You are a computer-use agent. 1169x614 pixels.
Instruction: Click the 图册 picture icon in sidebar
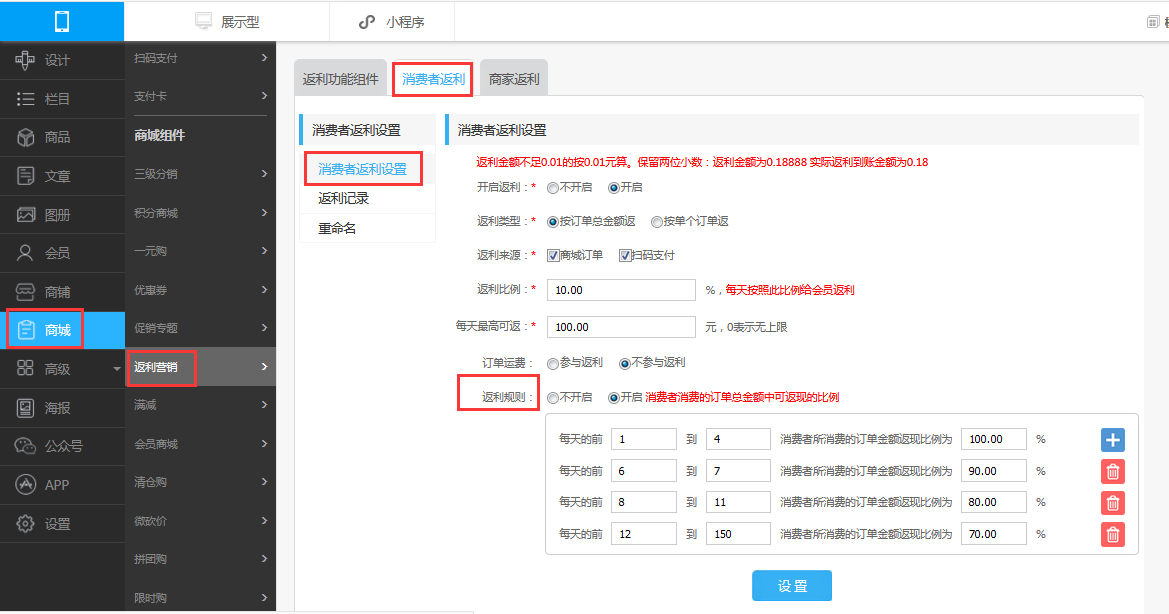tap(25, 215)
